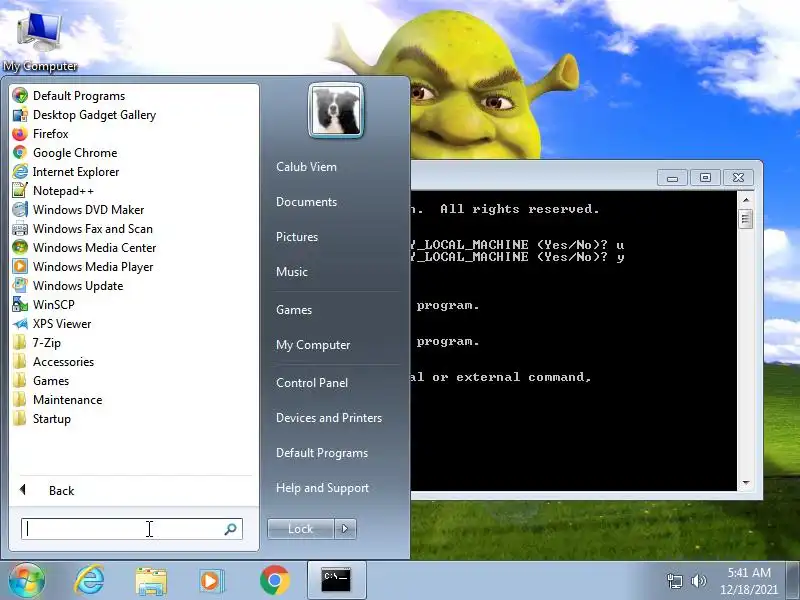Screen dimensions: 800x600
Task: Select the Command Prompt taskbar button
Action: [336, 580]
